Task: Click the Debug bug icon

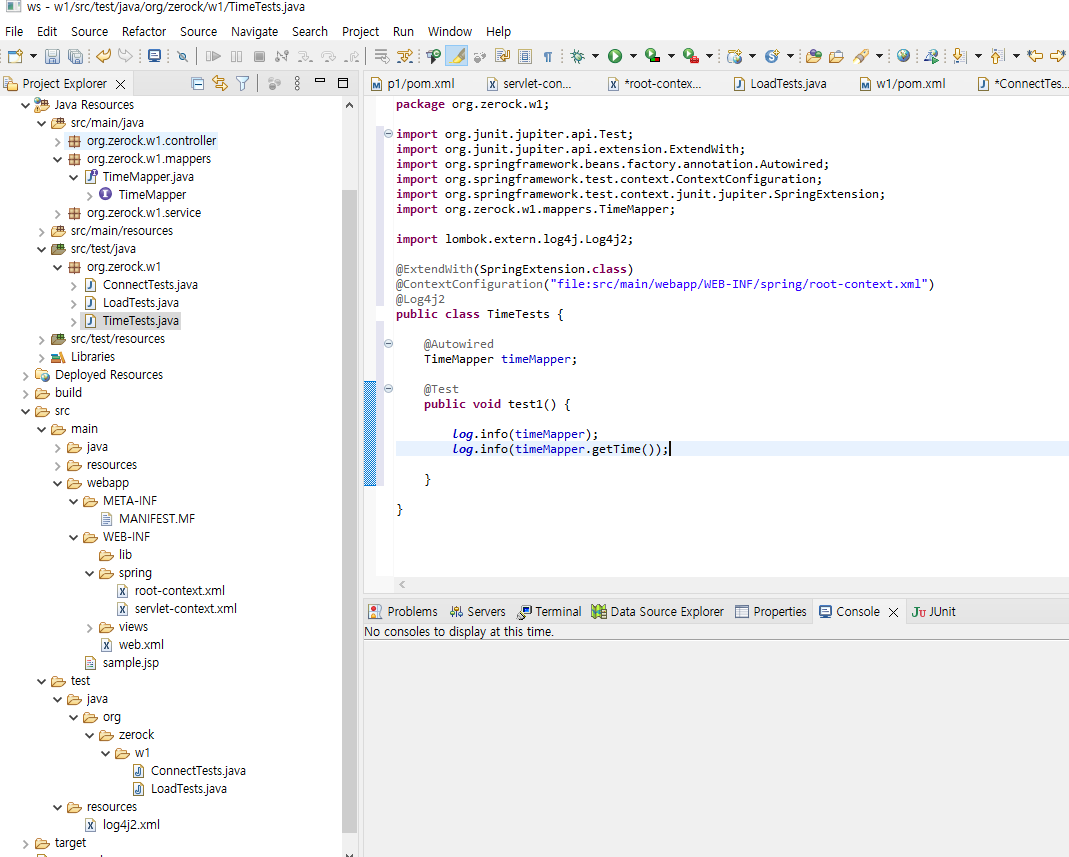Action: click(x=578, y=57)
